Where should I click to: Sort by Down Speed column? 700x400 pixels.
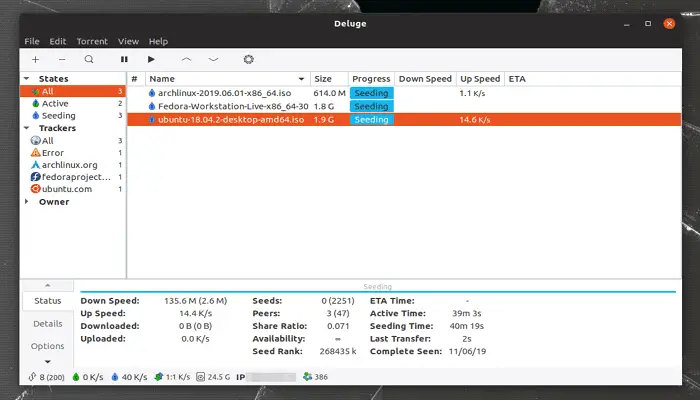click(425, 79)
